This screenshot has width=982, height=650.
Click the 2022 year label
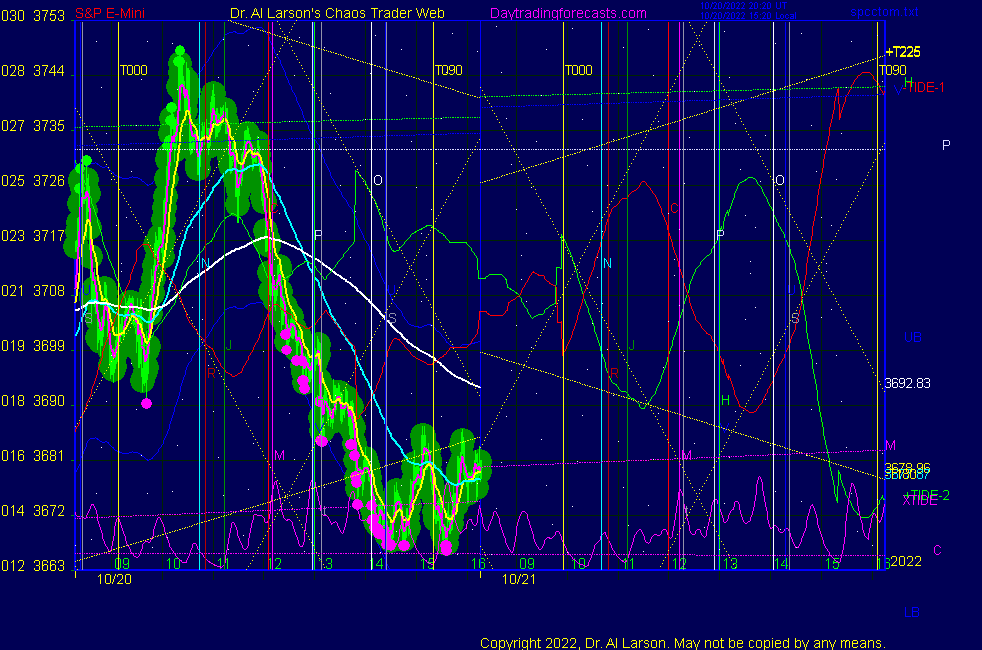[906, 561]
